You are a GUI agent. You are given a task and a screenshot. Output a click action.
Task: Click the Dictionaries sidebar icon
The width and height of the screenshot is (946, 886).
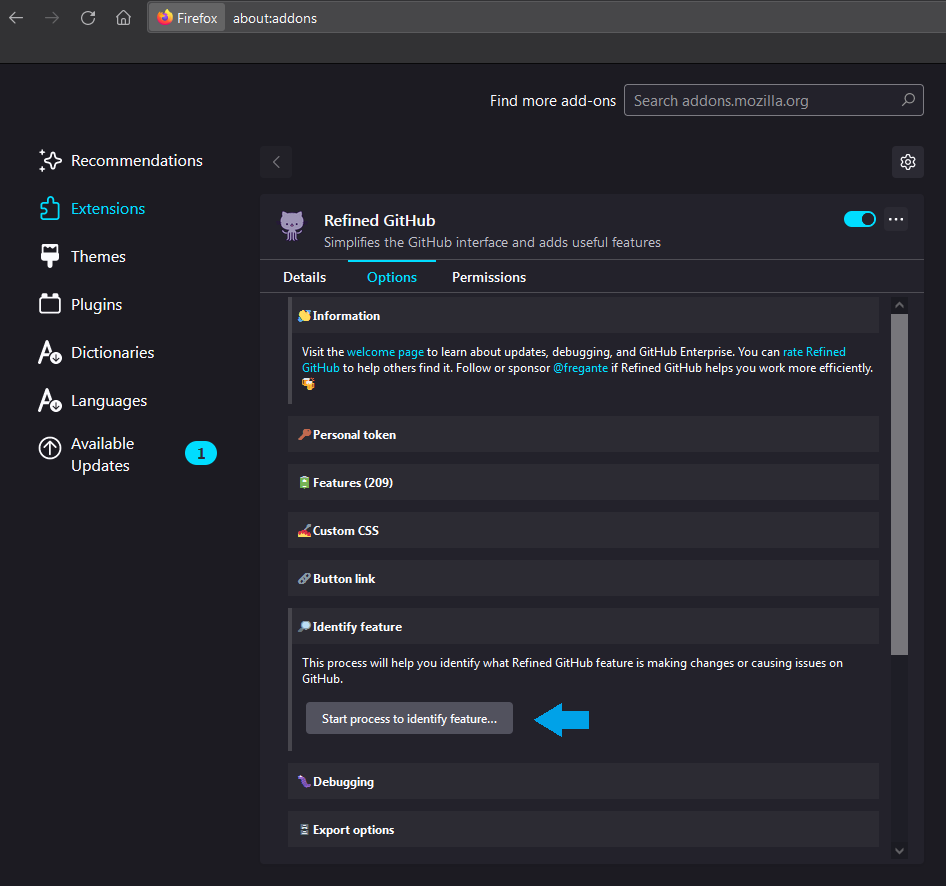click(112, 352)
